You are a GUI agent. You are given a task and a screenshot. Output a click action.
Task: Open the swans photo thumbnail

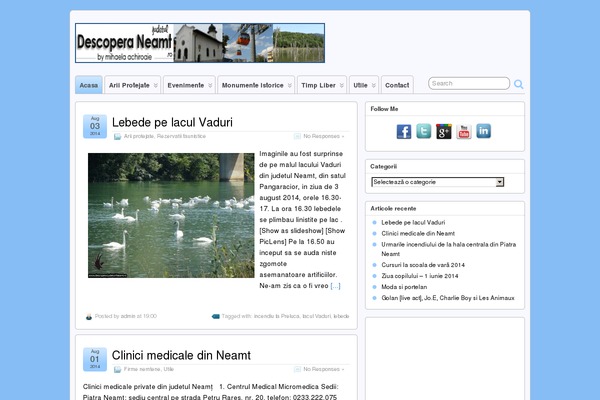click(171, 215)
